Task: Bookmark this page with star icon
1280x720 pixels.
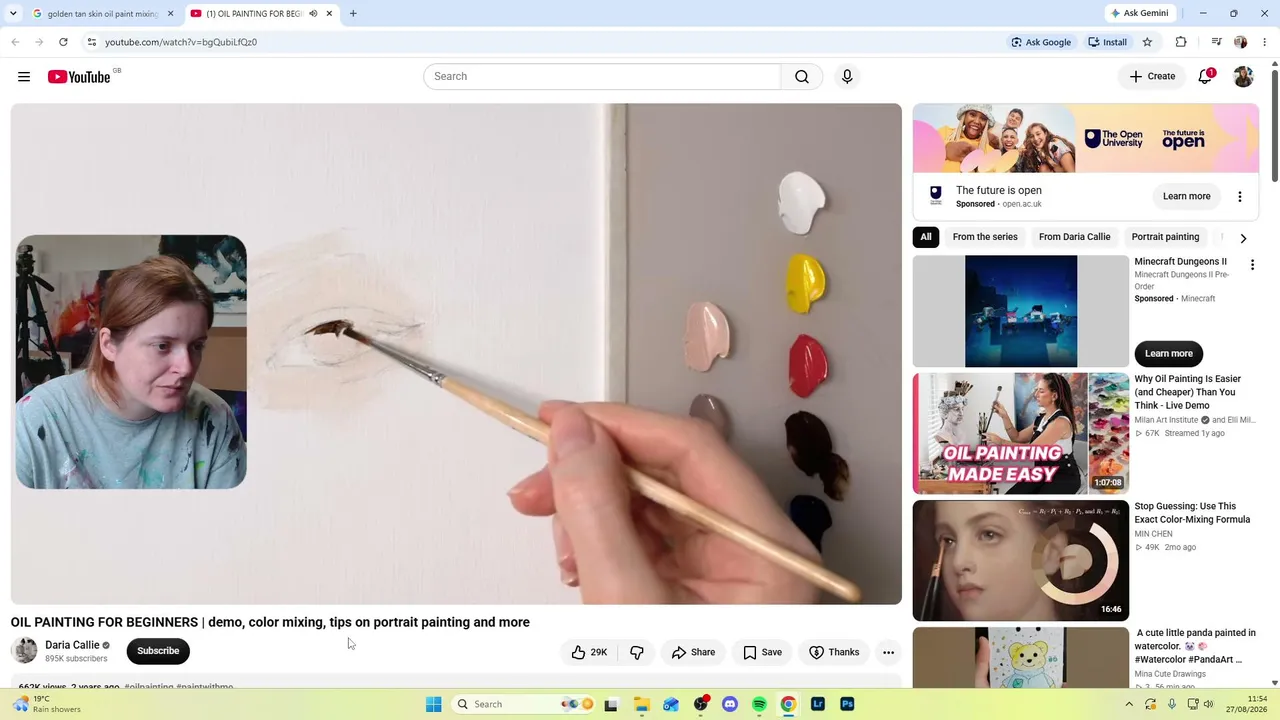Action: (1147, 42)
